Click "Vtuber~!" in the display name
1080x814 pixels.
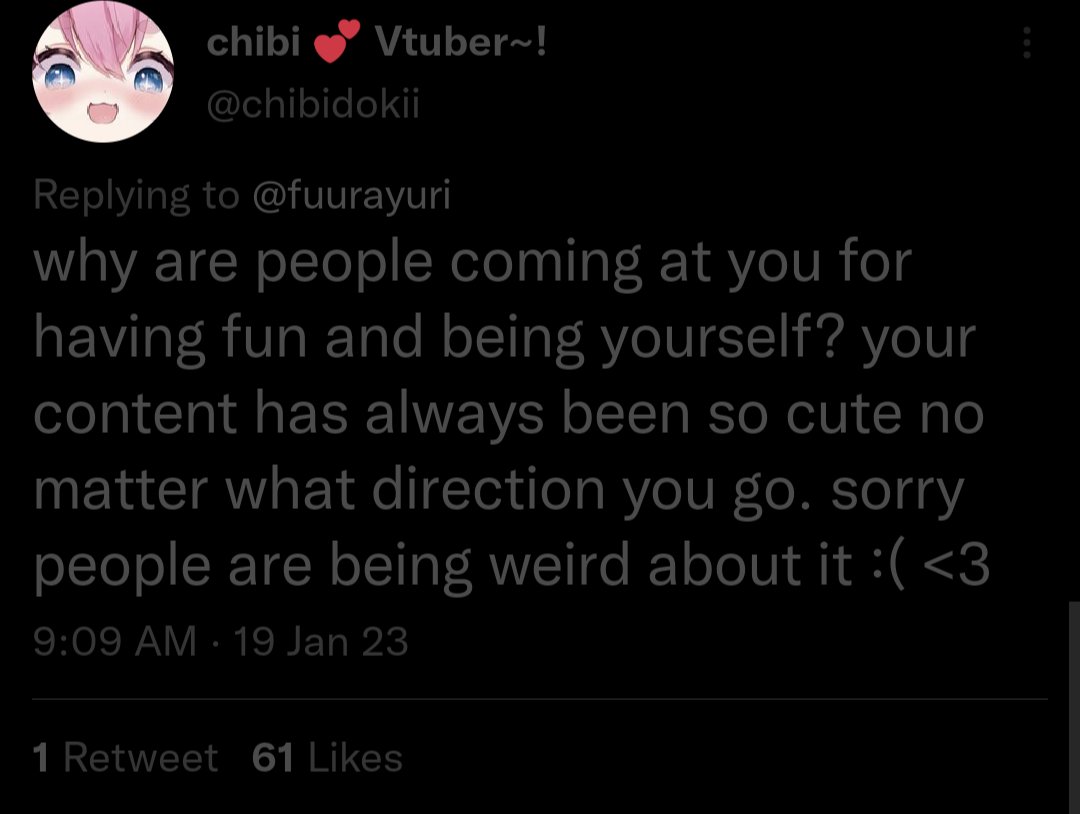pyautogui.click(x=460, y=43)
